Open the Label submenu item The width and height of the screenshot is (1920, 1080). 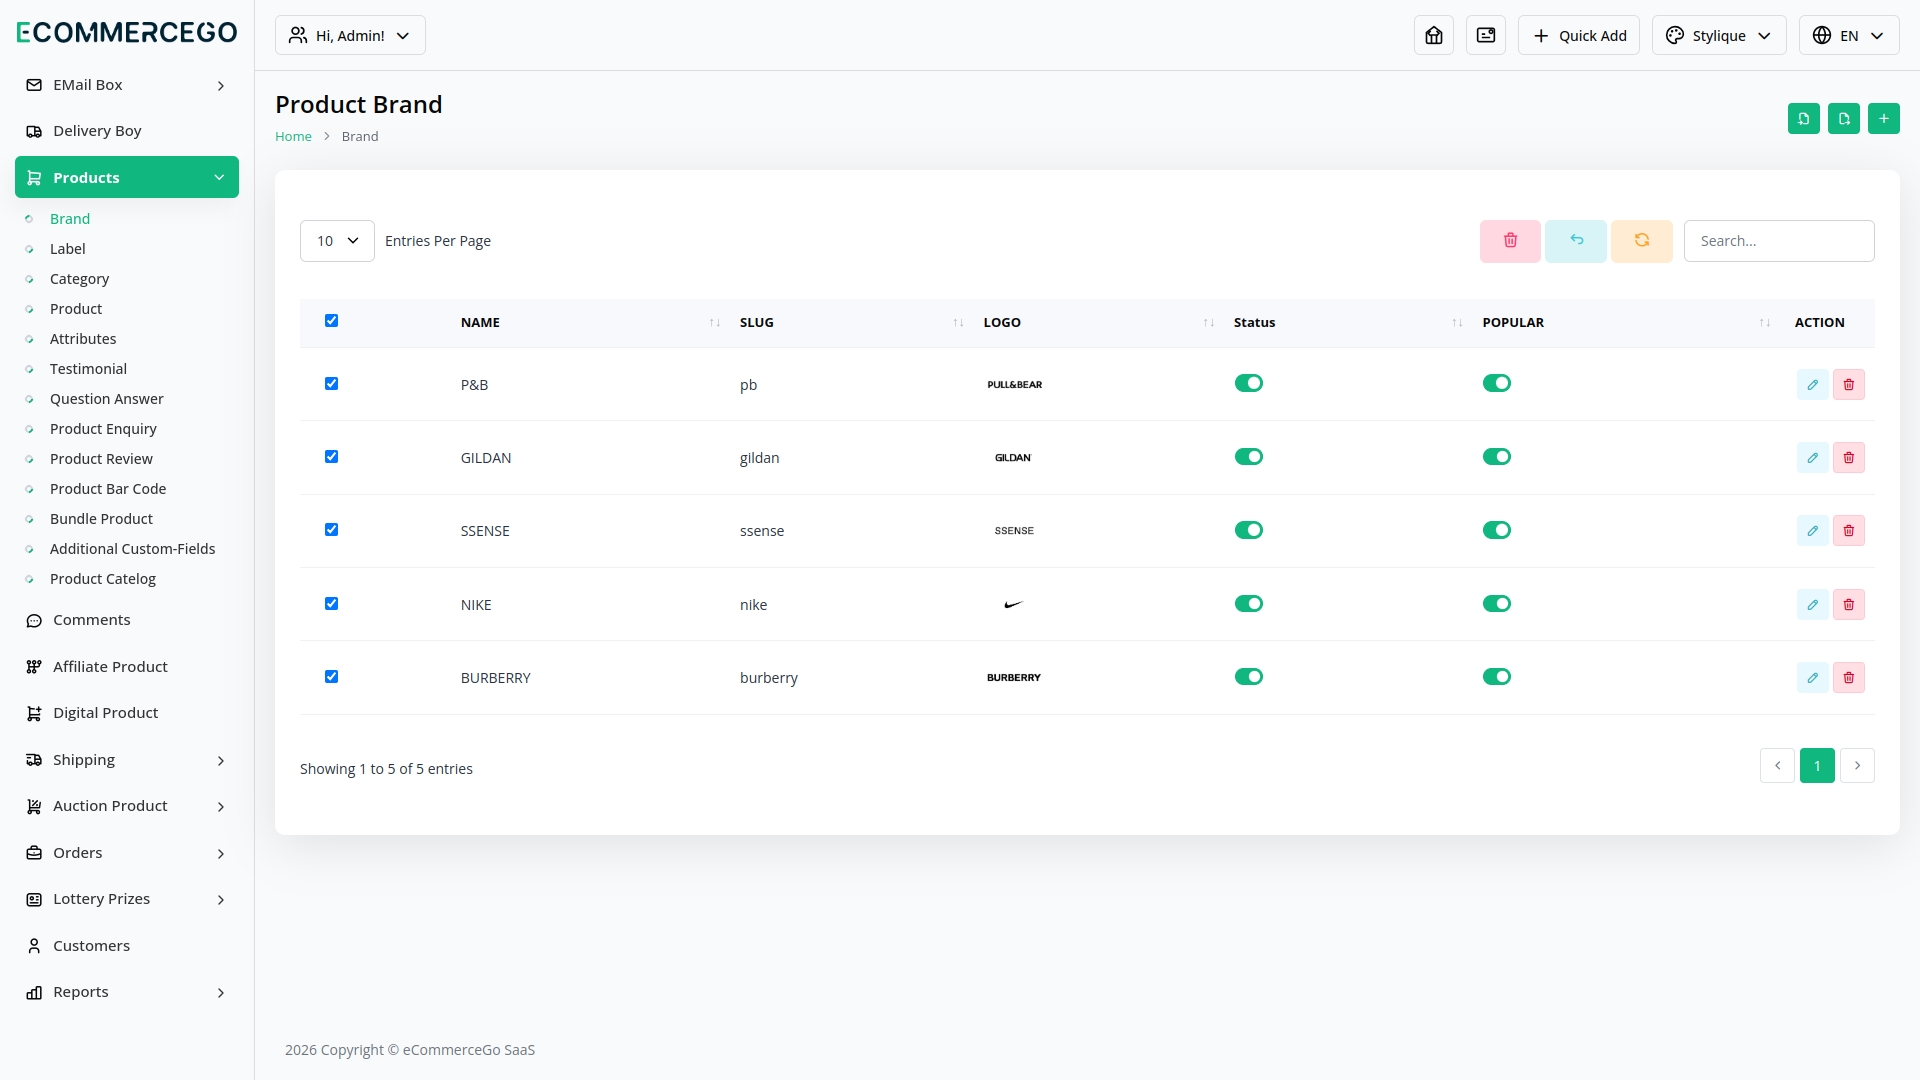tap(68, 249)
